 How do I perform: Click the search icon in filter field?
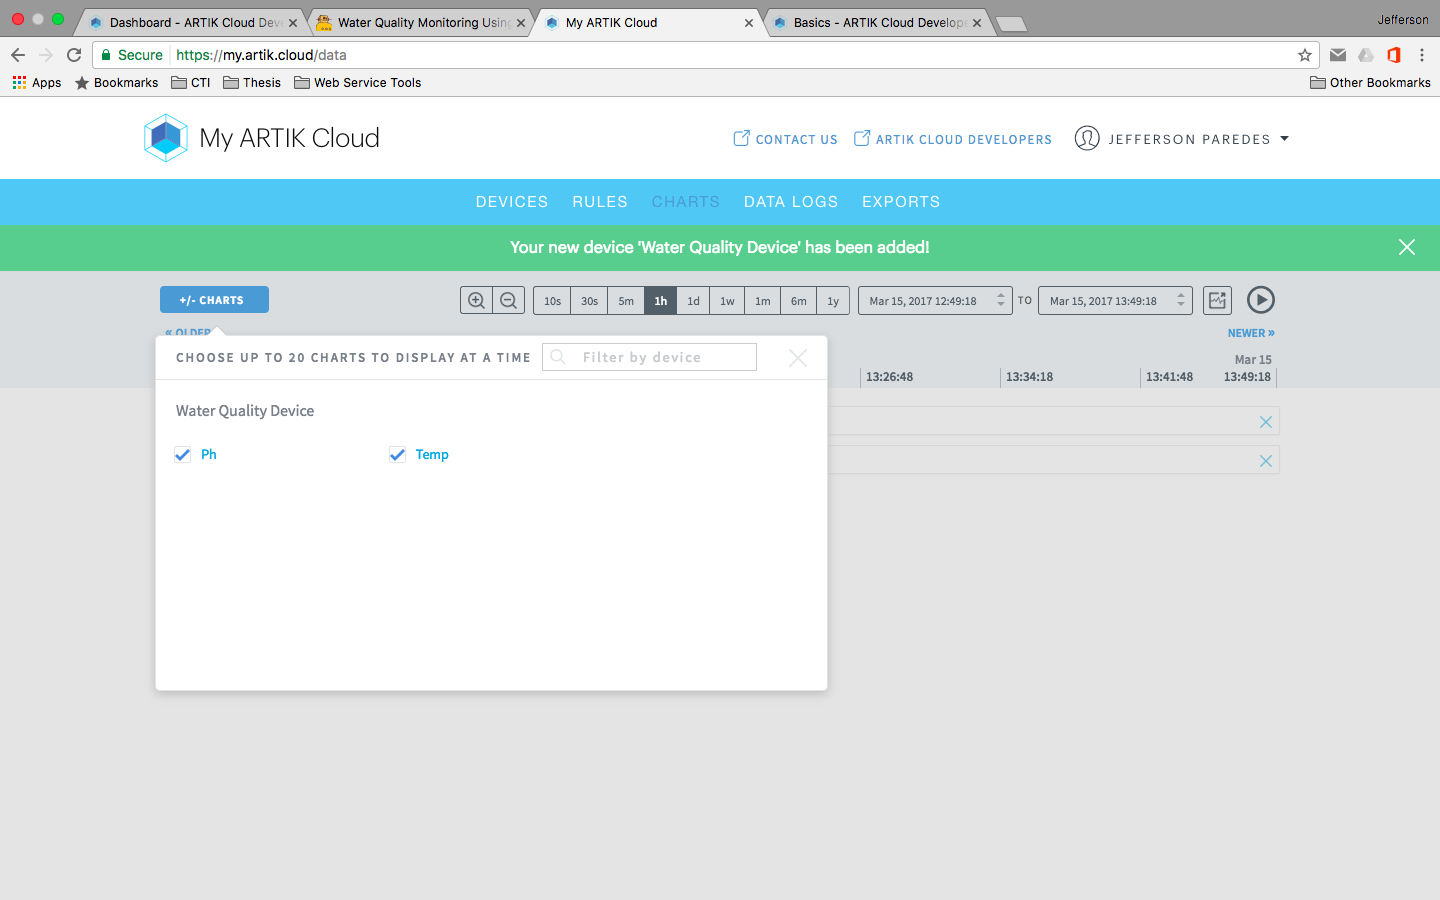coord(558,357)
